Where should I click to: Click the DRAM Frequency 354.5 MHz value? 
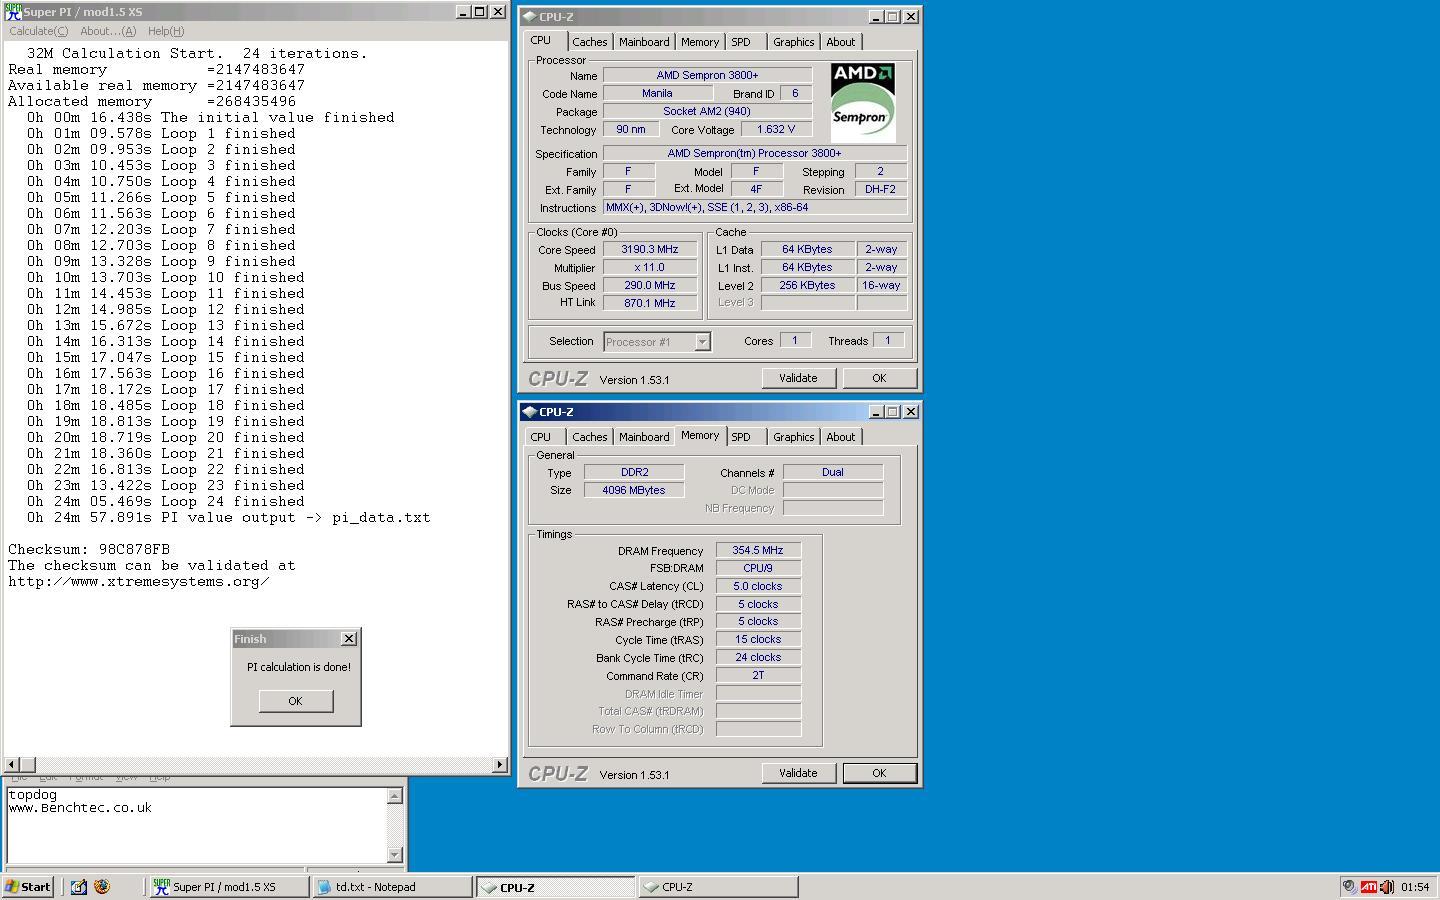coord(758,551)
